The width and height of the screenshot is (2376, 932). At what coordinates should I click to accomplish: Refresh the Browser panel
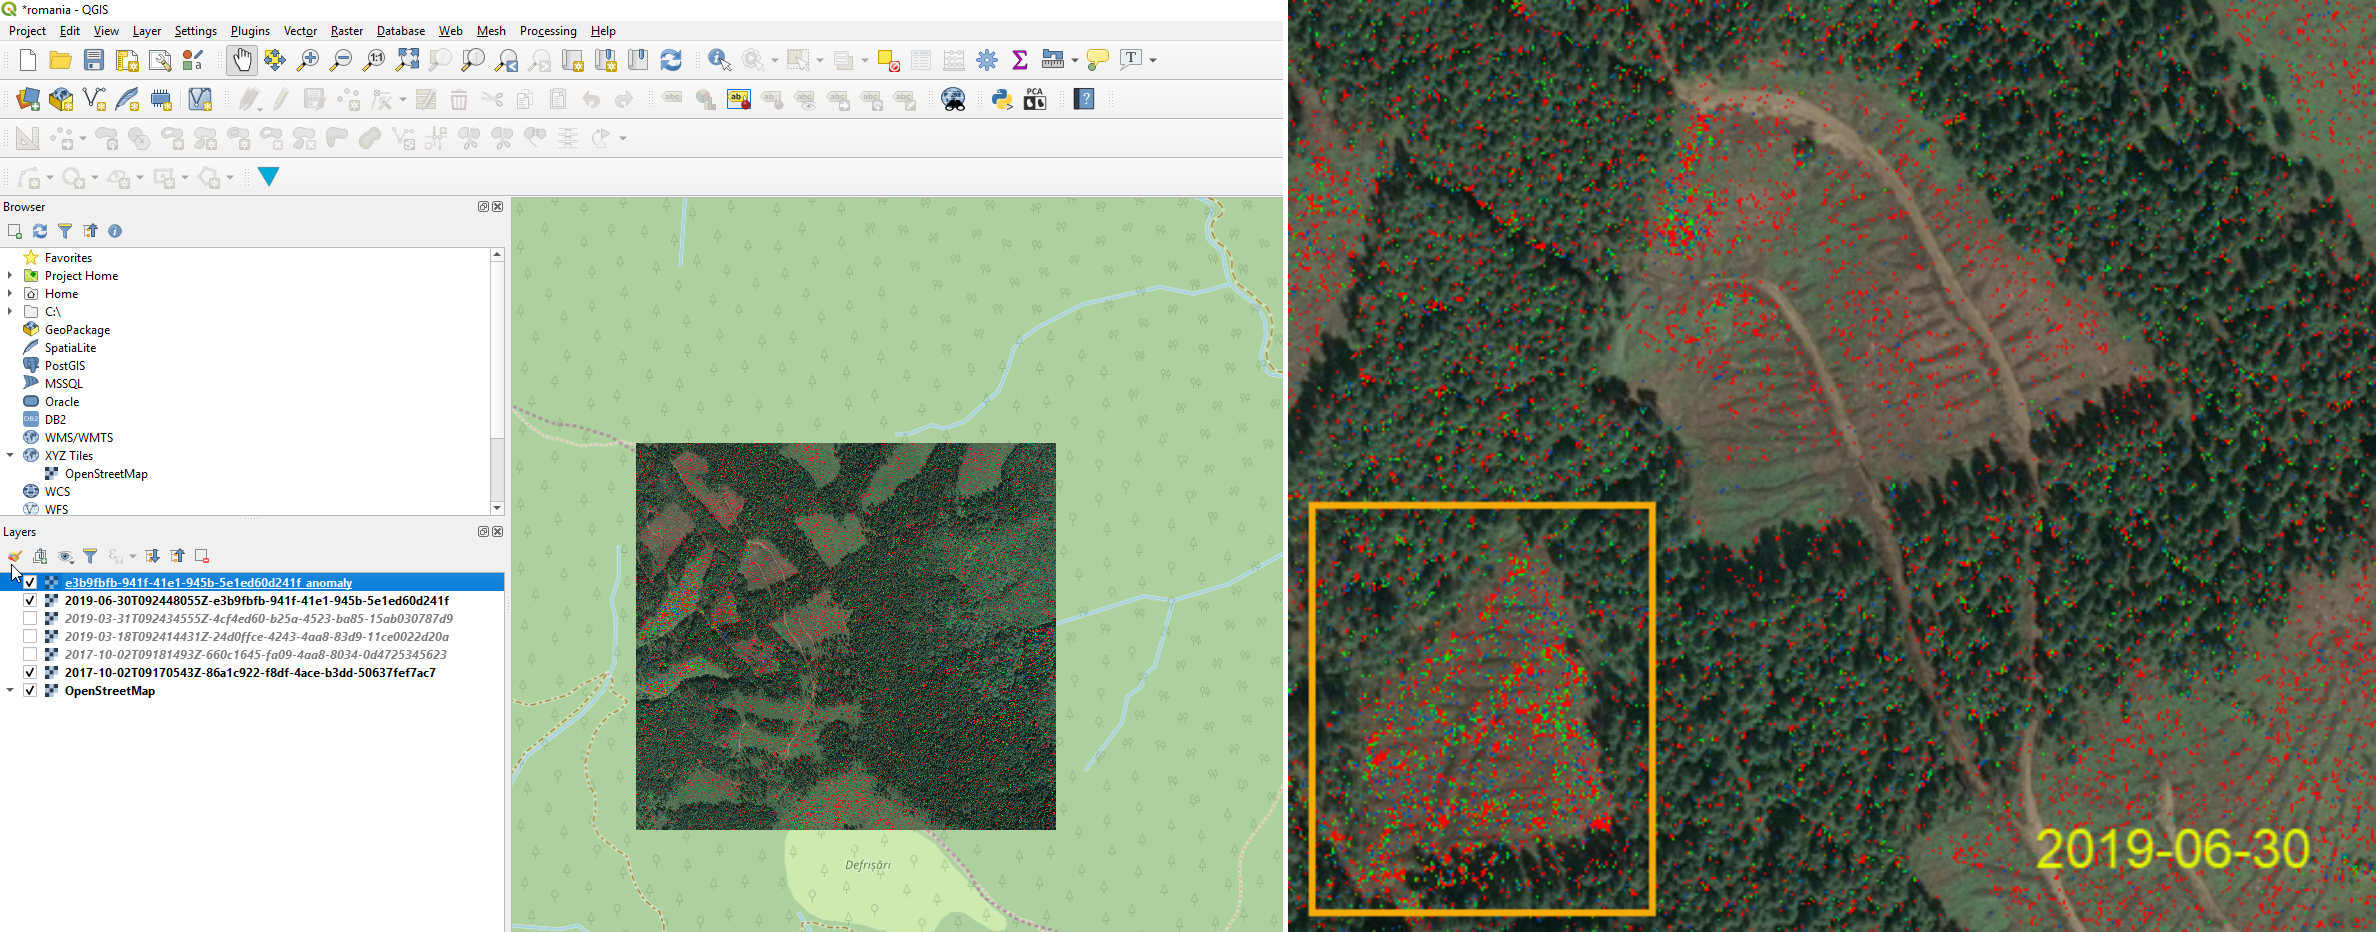40,231
